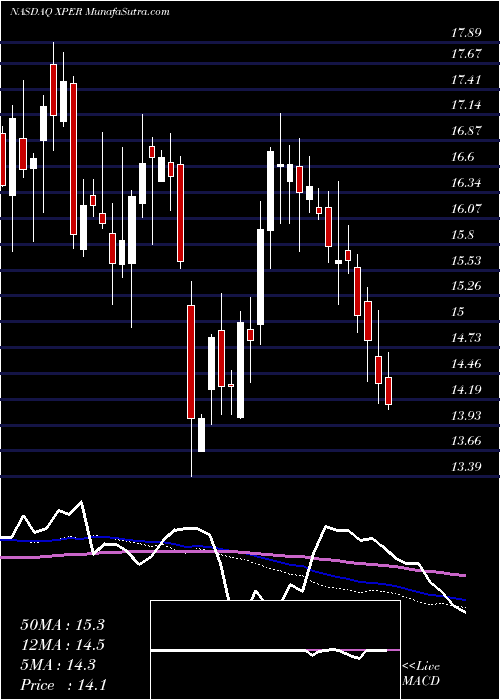This screenshot has width=500, height=700.
Task: Click the 17.89 price axis label
Action: (x=466, y=33)
